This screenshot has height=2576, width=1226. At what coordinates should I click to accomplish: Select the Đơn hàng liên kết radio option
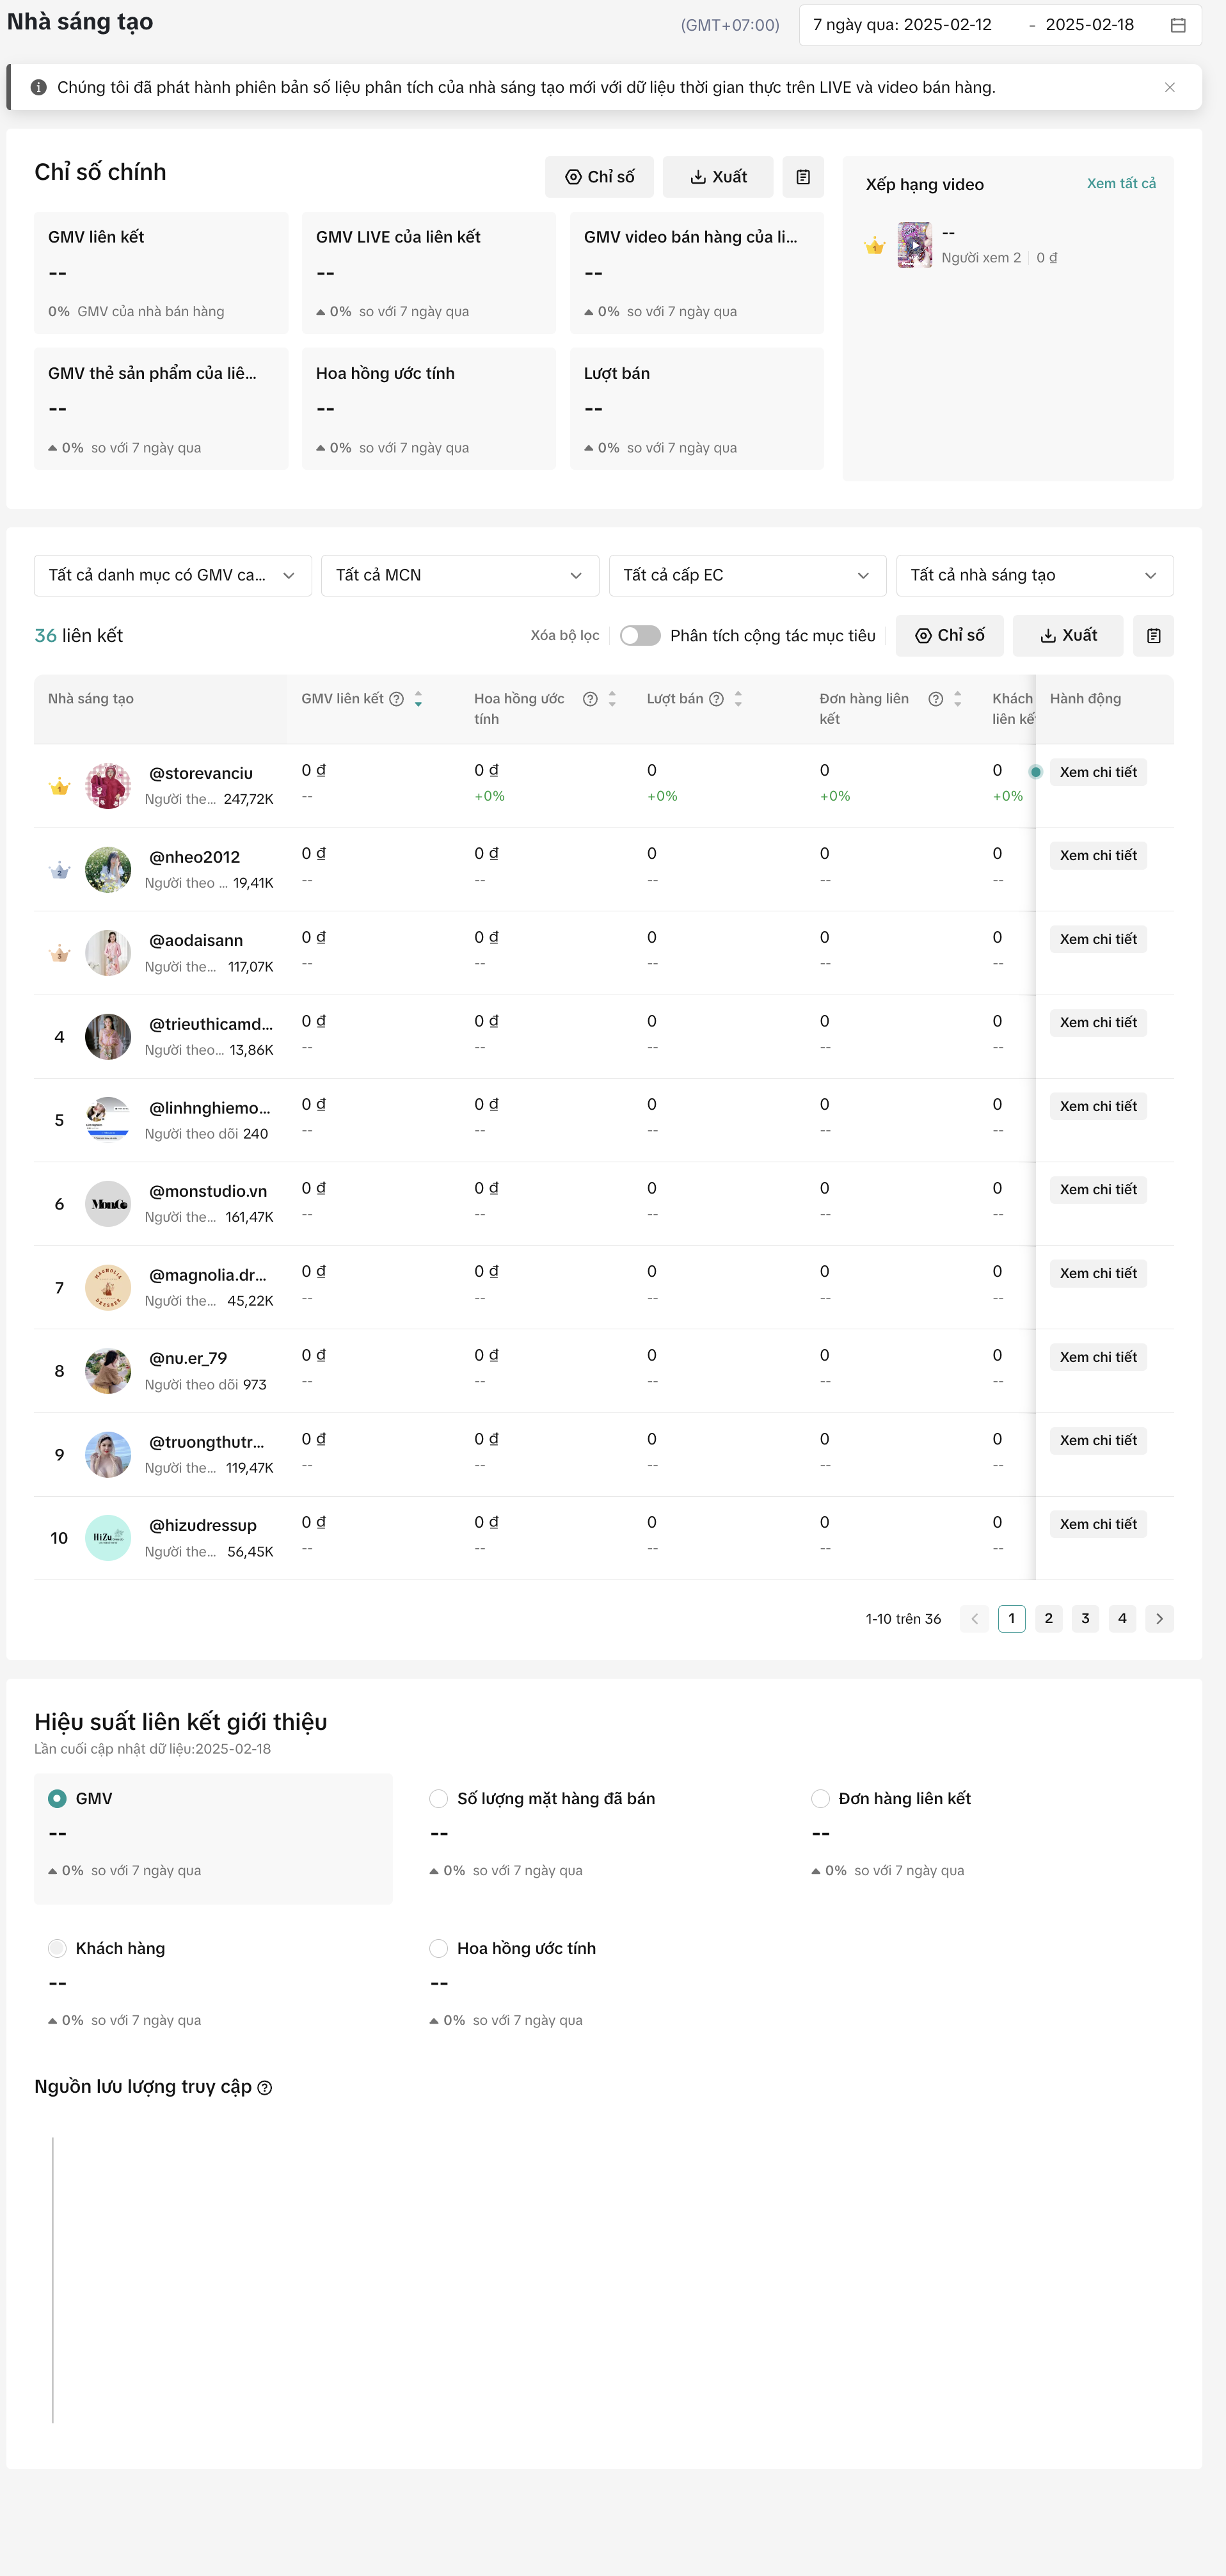tap(820, 1798)
